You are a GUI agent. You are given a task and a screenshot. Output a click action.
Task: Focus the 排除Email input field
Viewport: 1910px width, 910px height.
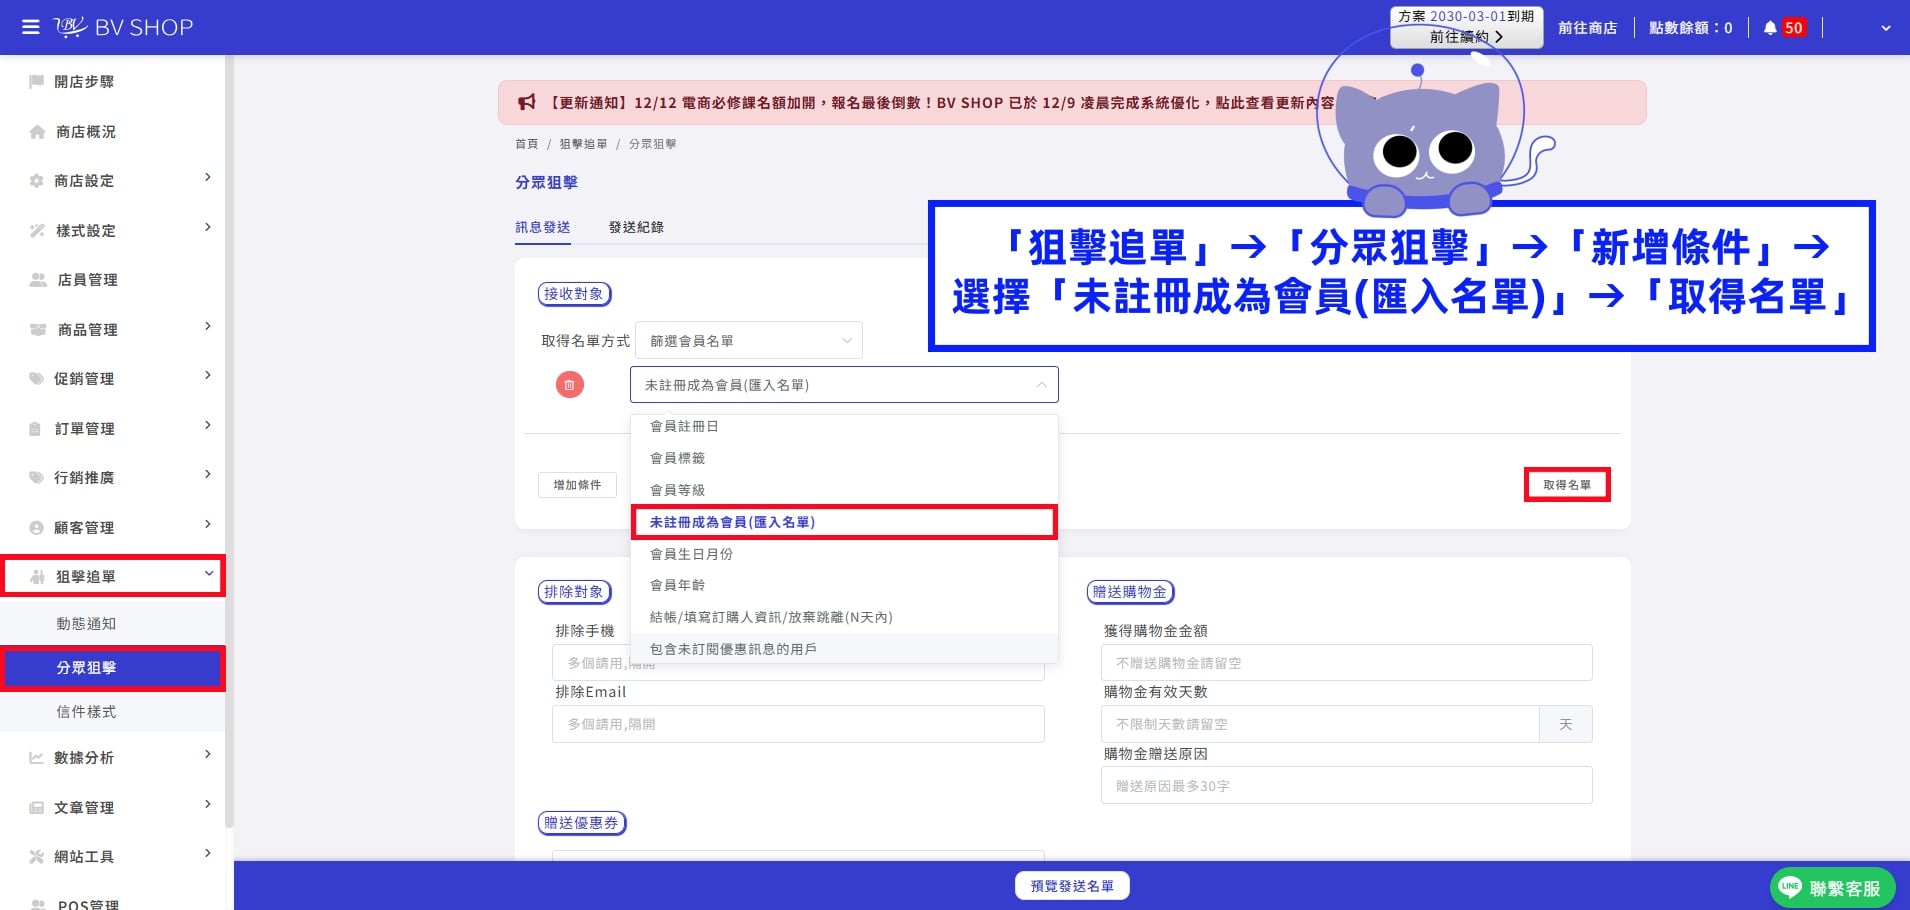798,724
